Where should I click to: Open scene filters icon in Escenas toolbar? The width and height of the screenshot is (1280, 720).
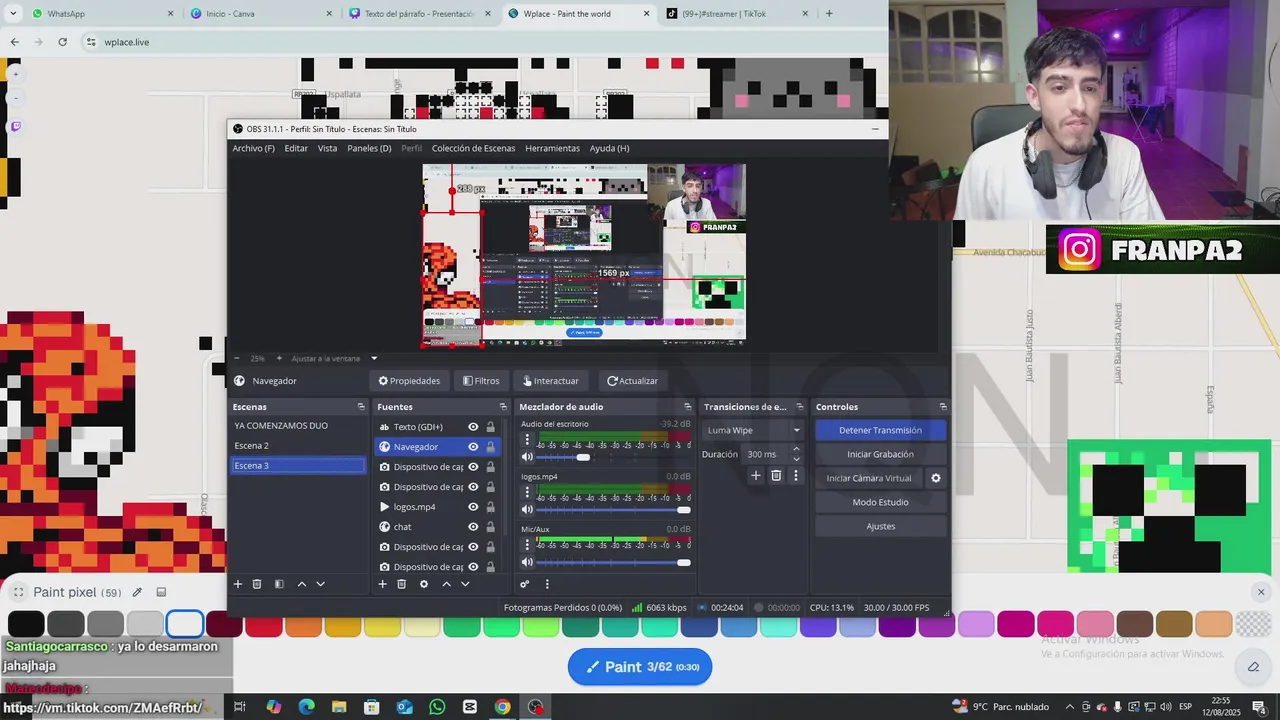point(279,584)
